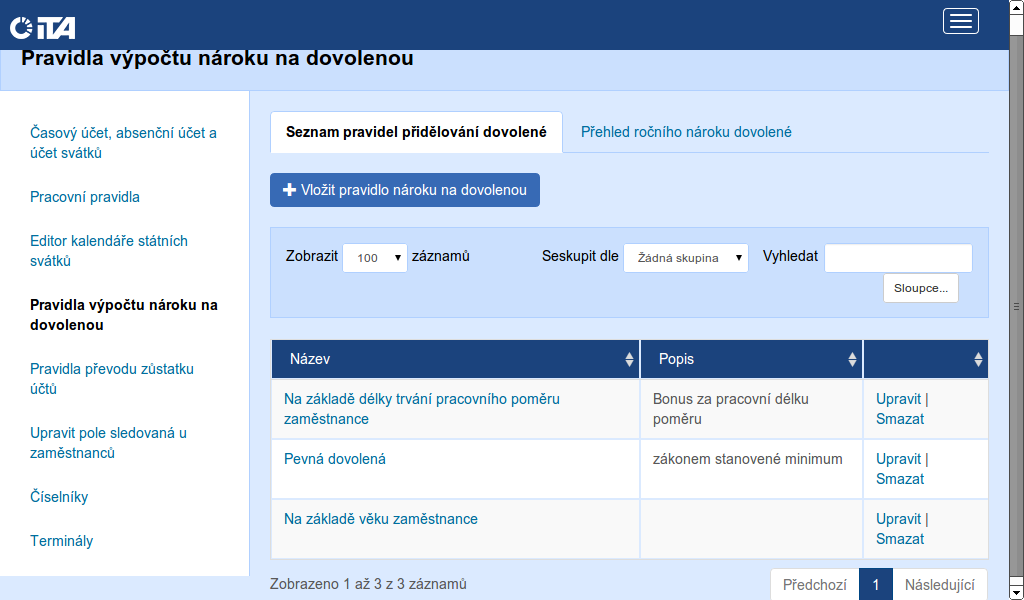Open Číselníky from the sidebar

pyautogui.click(x=66, y=497)
